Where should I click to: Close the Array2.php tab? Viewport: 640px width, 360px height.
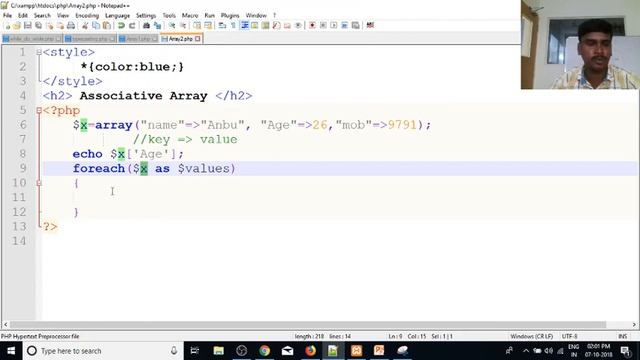[x=198, y=39]
